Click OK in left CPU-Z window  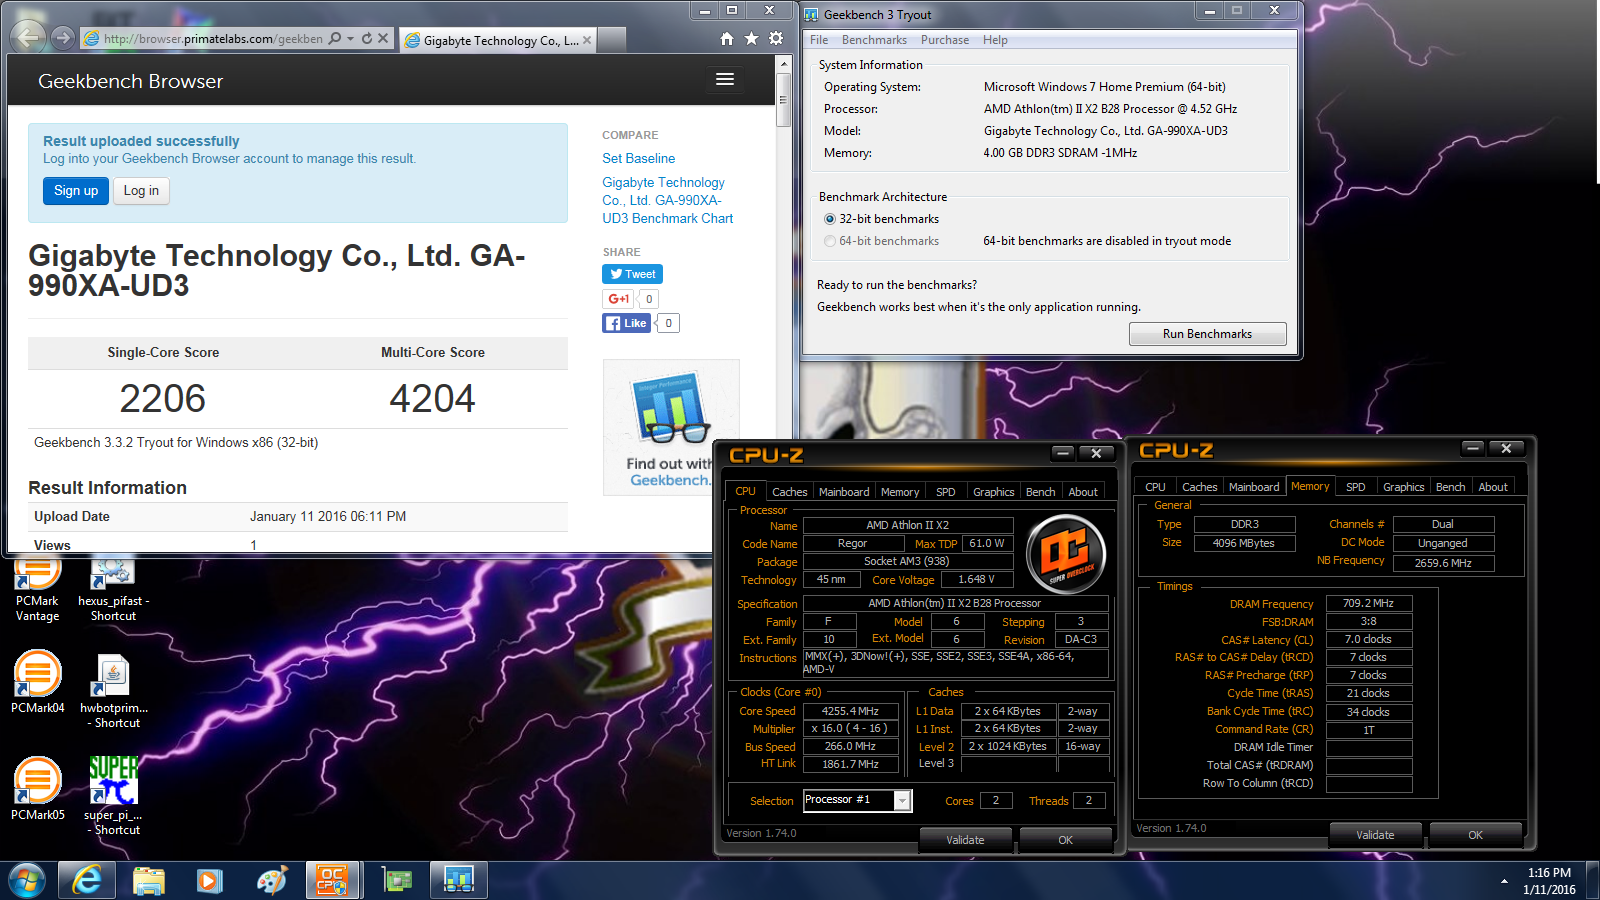click(1065, 840)
